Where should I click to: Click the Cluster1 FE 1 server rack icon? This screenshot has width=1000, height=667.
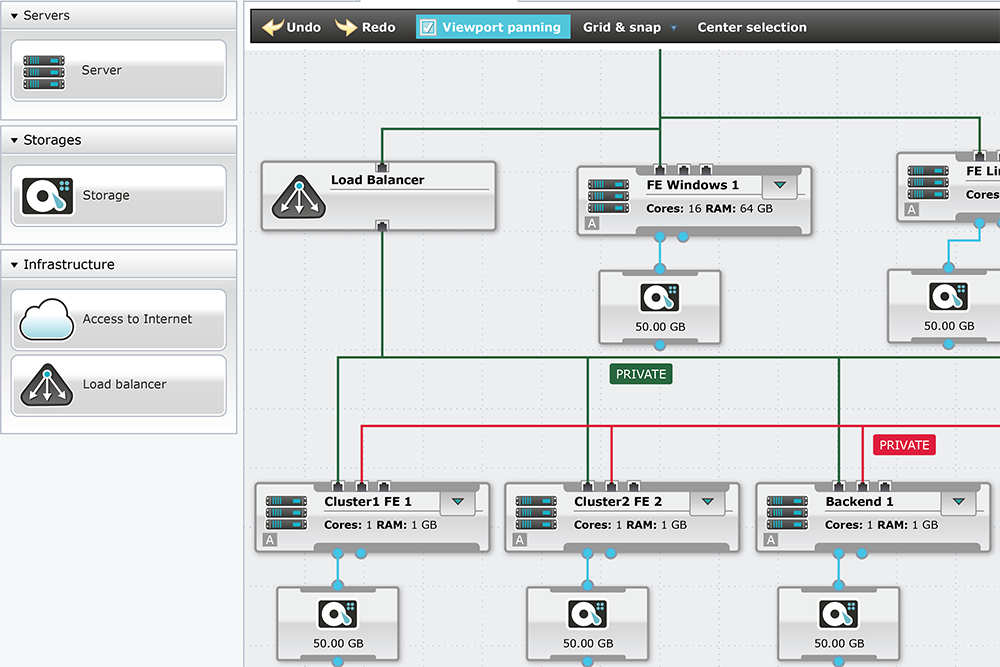287,511
